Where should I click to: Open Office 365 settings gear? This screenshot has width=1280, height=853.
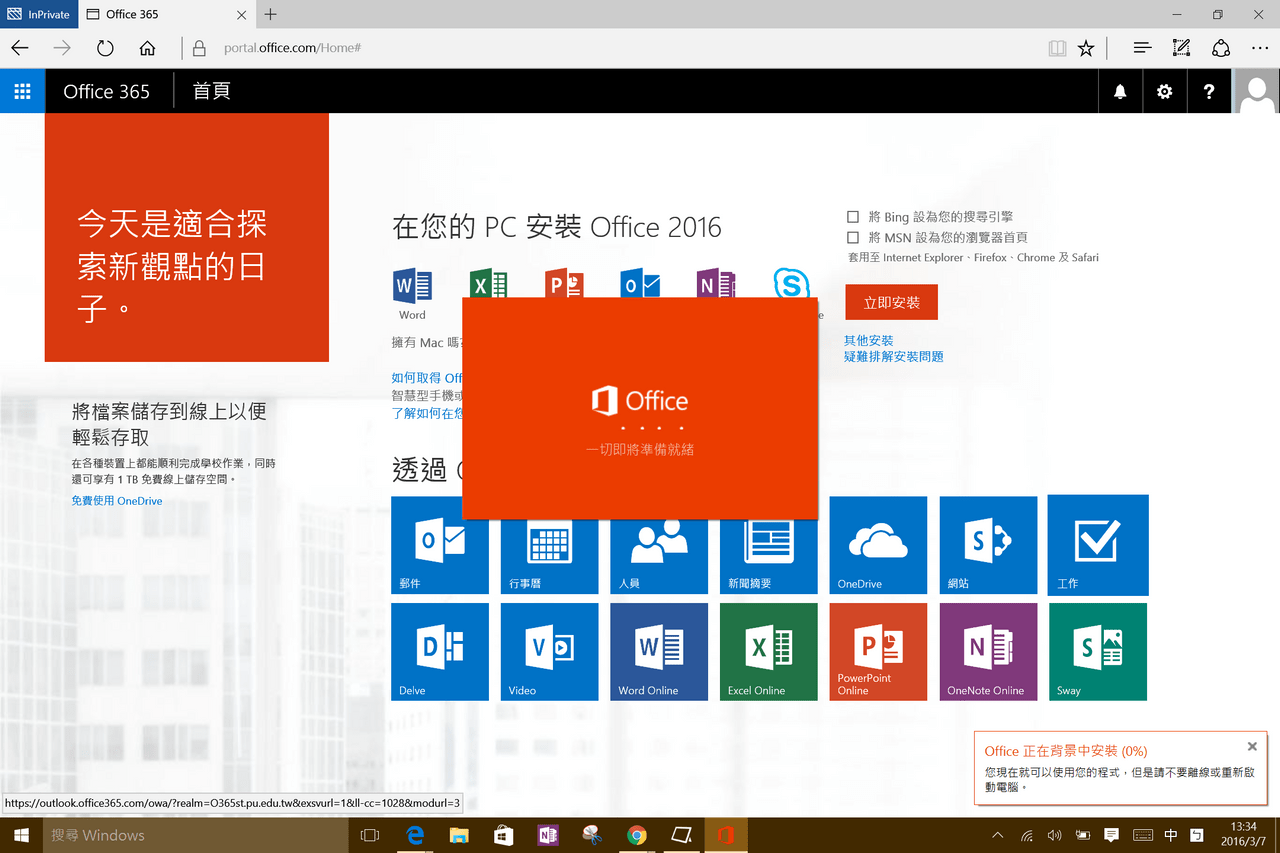(1164, 92)
